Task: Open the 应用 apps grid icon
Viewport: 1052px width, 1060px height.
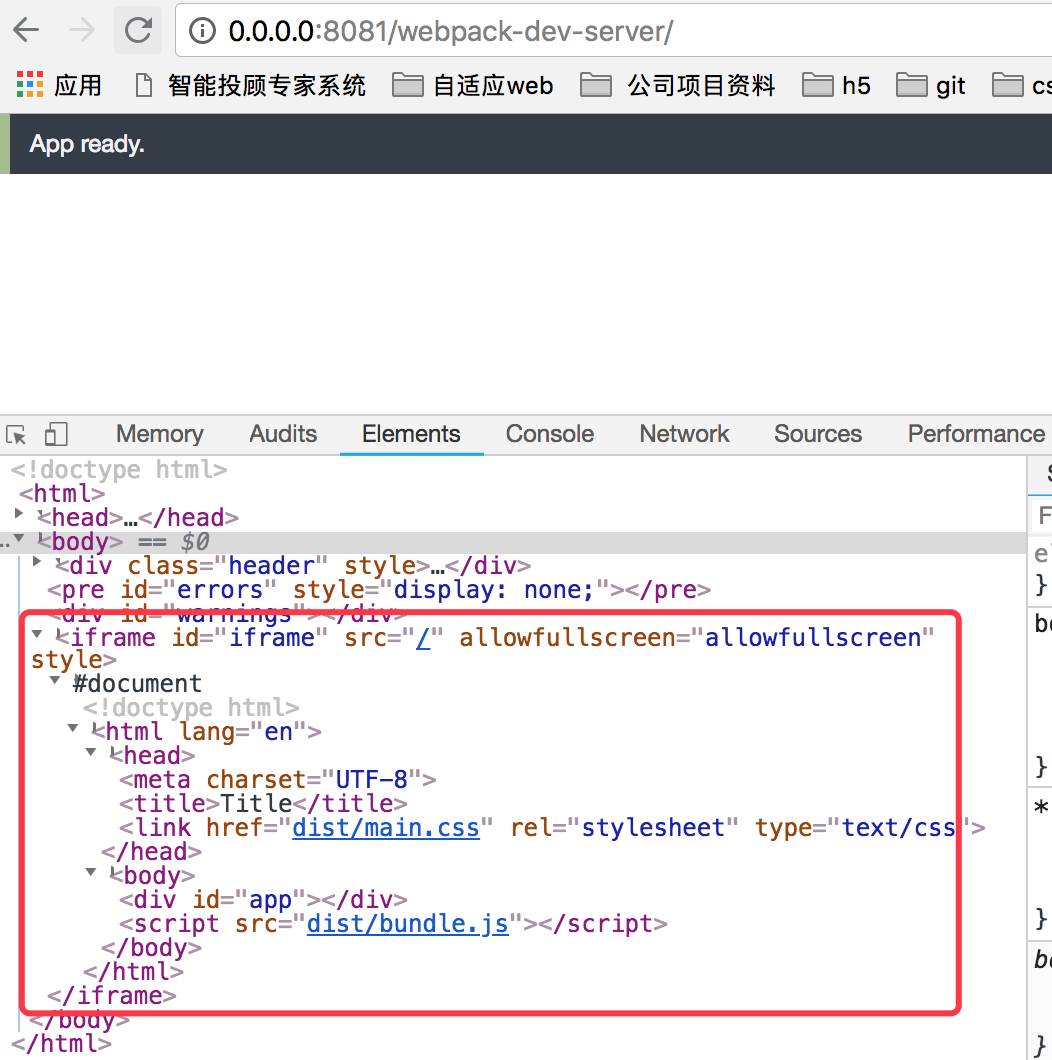Action: point(30,85)
